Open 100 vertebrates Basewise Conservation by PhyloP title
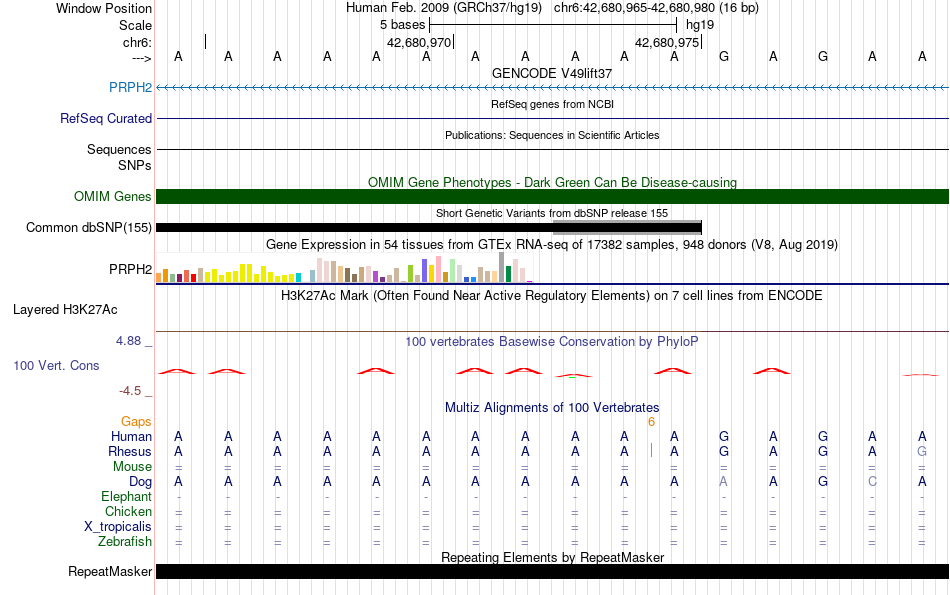The width and height of the screenshot is (950, 595). (552, 342)
